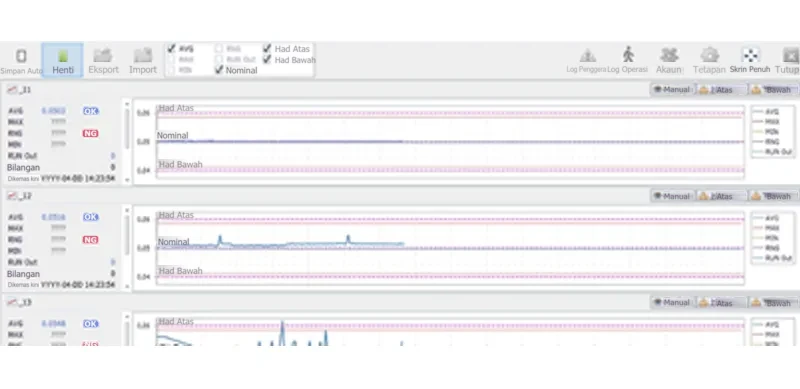The width and height of the screenshot is (800, 389).
Task: Toggle the AVG checkbox
Action: (x=171, y=48)
